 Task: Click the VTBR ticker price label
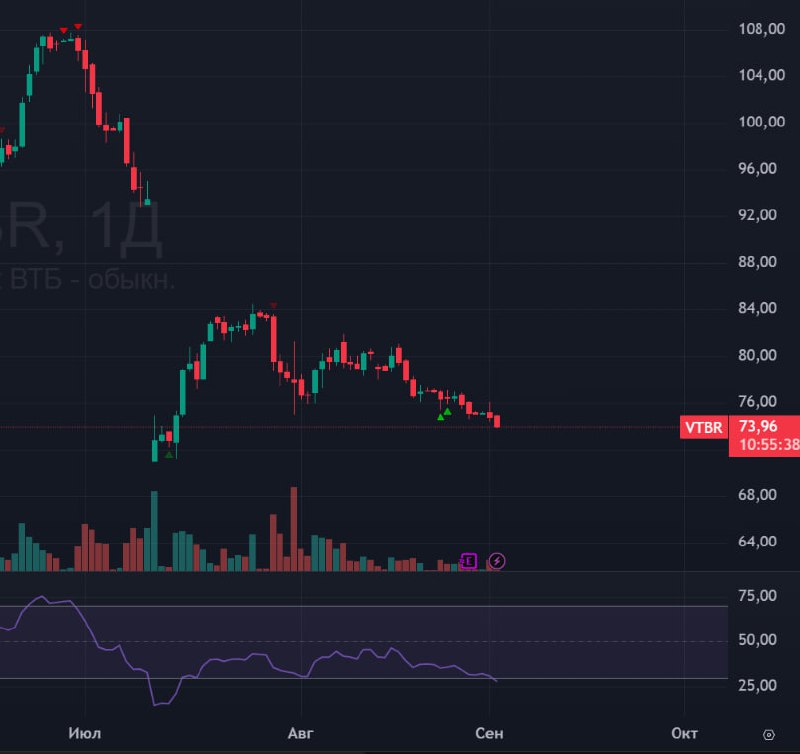pos(704,428)
